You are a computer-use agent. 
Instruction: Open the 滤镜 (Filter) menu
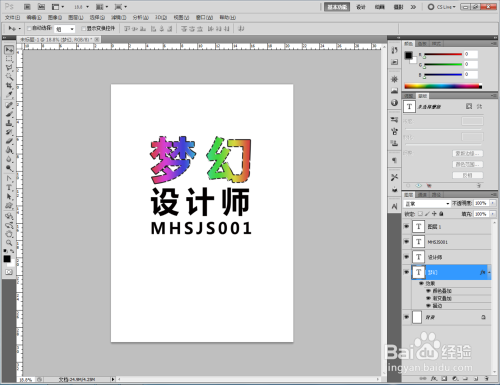click(118, 18)
